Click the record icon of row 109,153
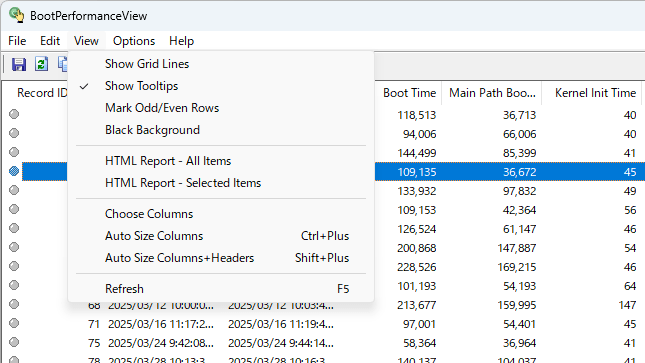This screenshot has height=363, width=645. (x=14, y=209)
